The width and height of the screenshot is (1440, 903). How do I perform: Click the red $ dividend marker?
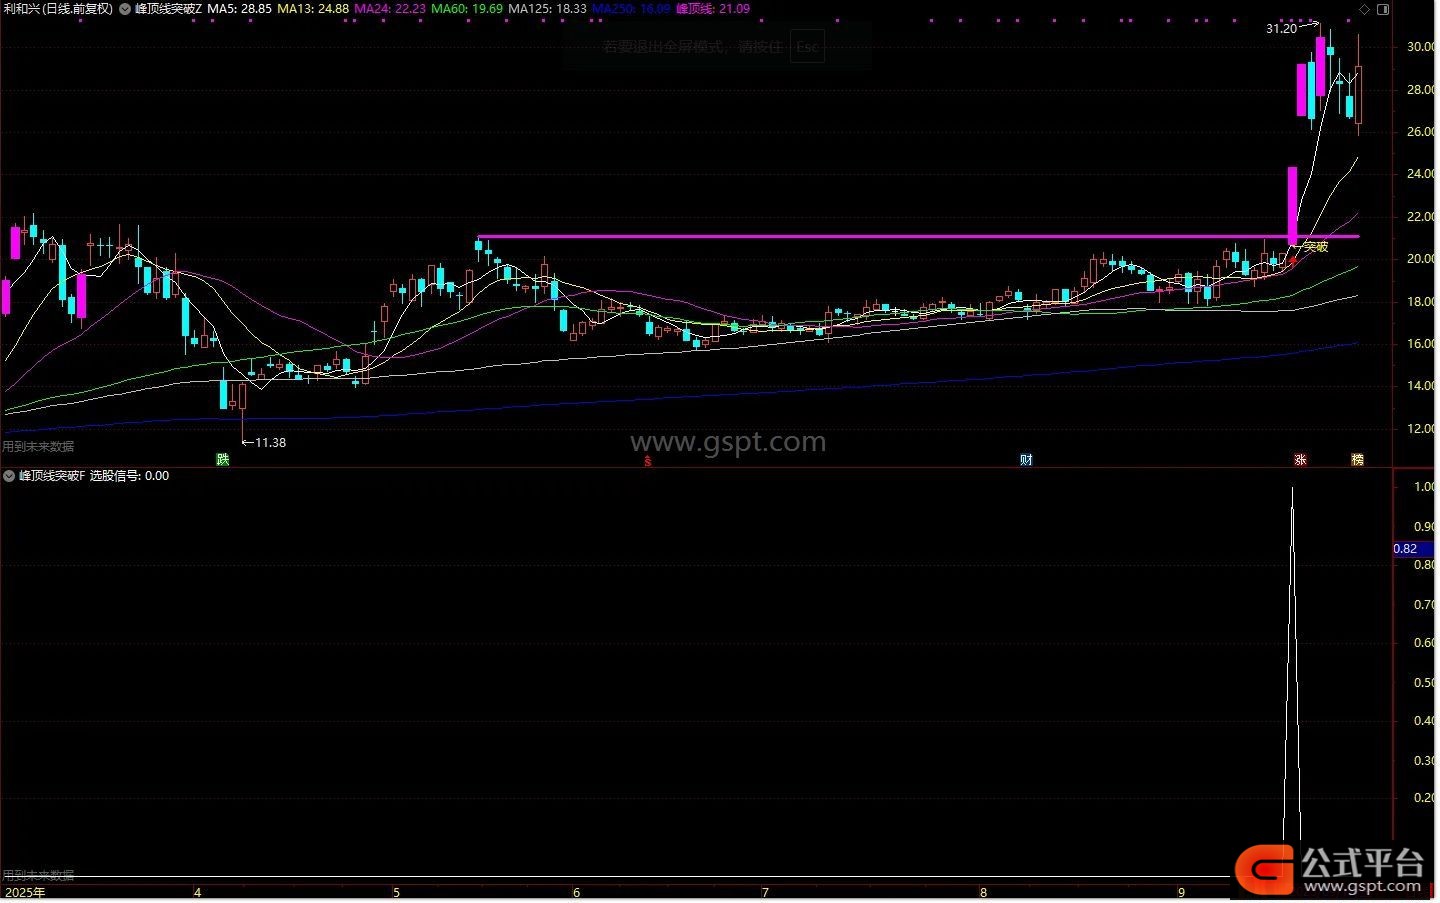[648, 461]
